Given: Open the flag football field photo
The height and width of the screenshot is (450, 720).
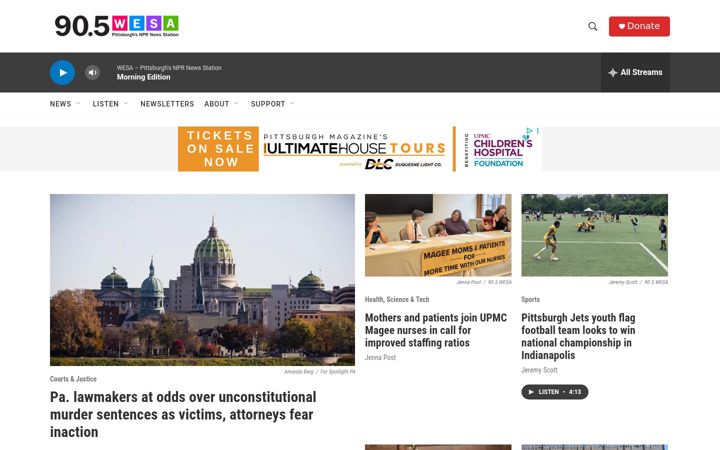Looking at the screenshot, I should click(594, 235).
